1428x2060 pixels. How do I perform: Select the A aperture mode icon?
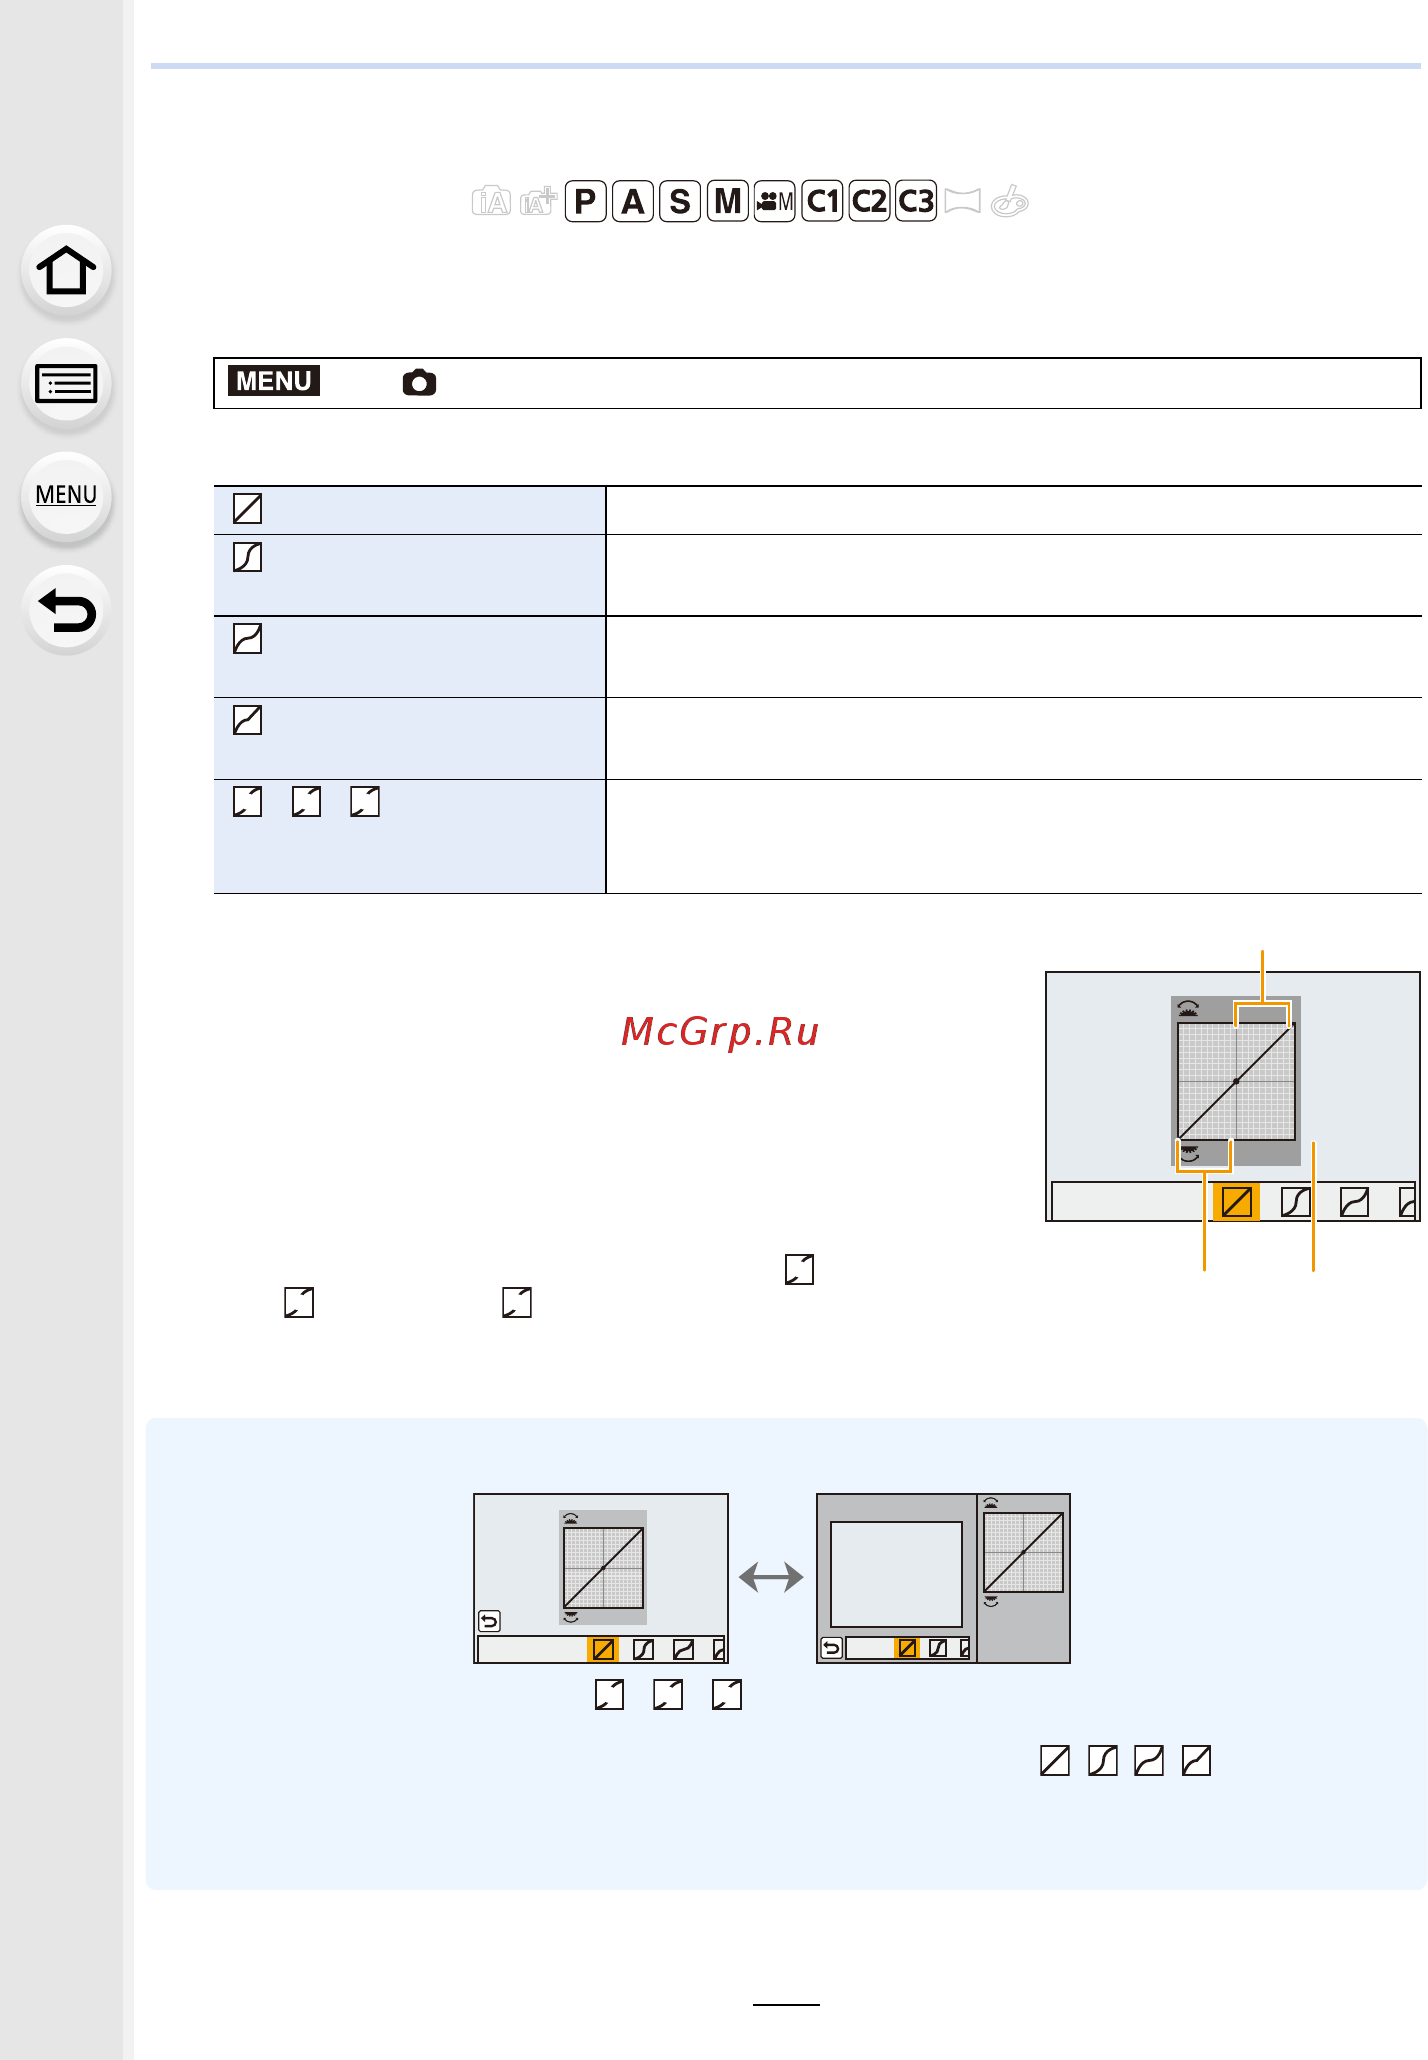click(633, 202)
